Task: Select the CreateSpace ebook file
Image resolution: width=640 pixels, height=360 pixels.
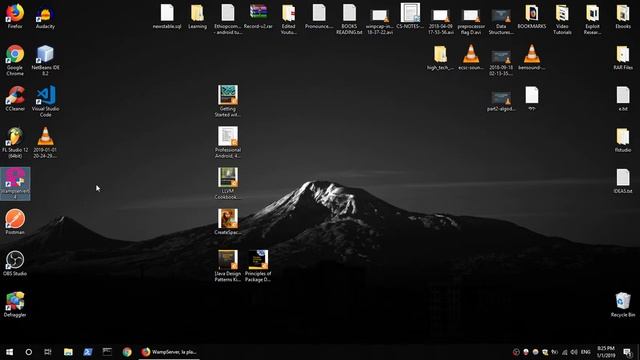Action: click(x=228, y=222)
